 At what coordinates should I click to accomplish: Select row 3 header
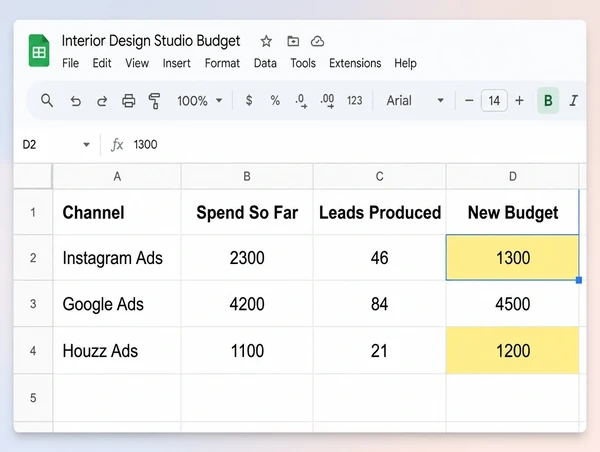(33, 304)
